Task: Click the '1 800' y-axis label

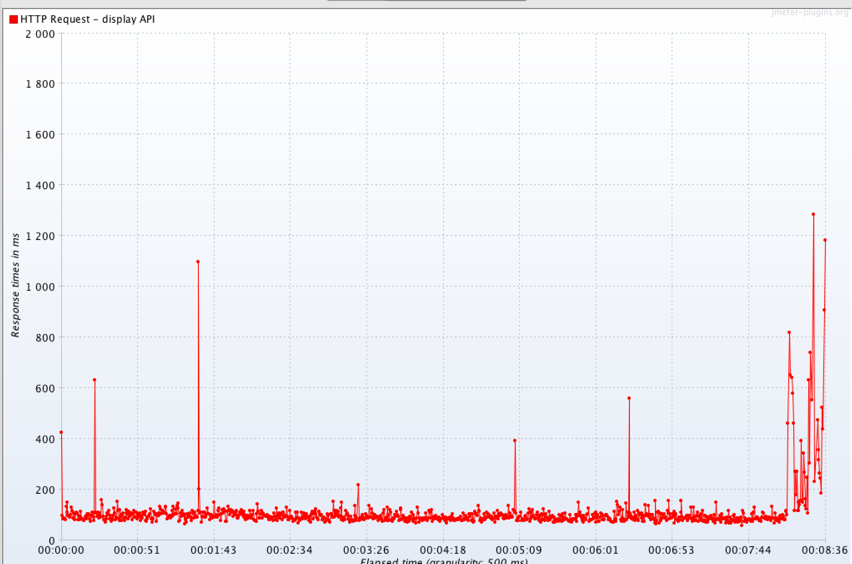Action: 40,84
